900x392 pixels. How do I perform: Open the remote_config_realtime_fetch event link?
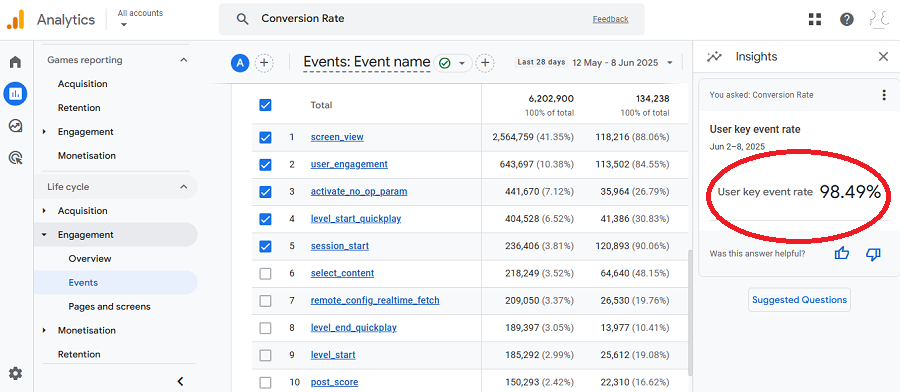375,300
